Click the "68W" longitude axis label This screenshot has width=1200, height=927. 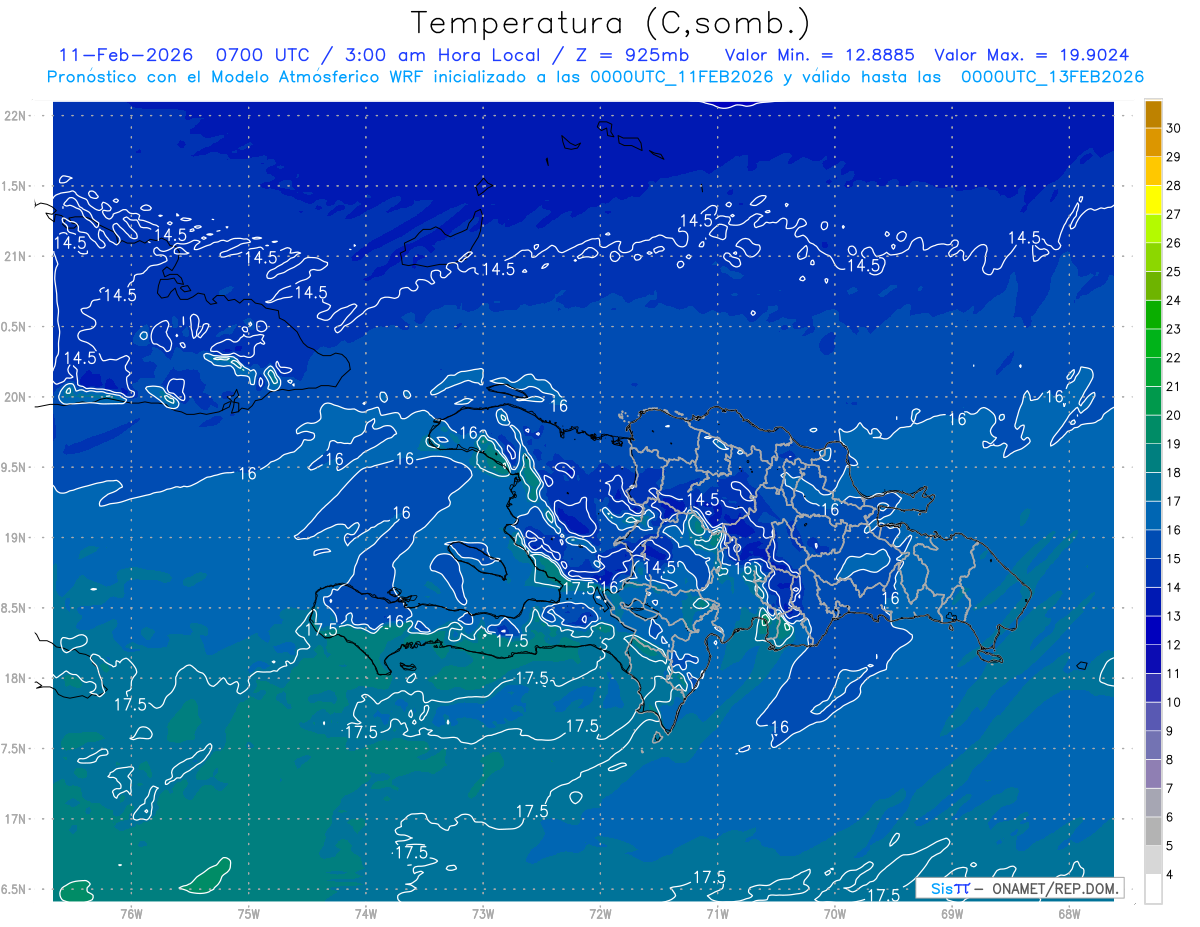click(1069, 914)
